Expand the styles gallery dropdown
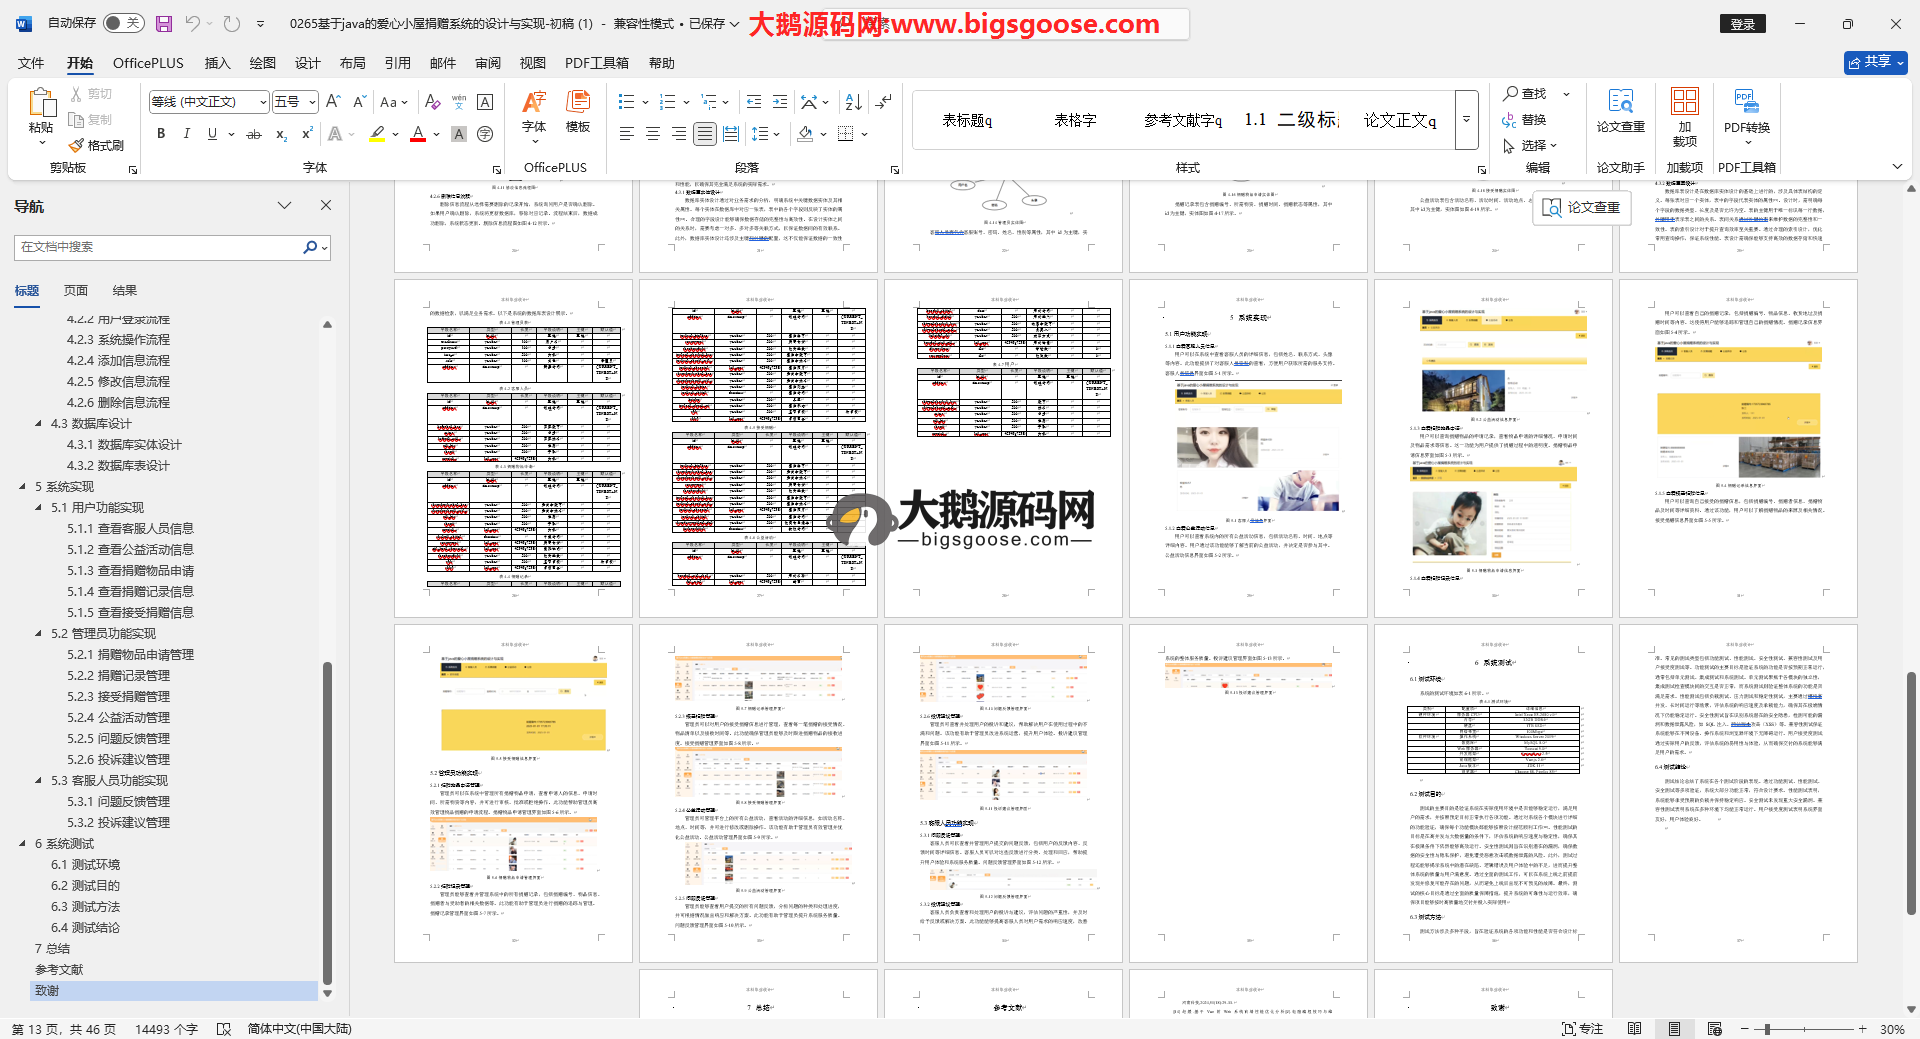 [1467, 119]
